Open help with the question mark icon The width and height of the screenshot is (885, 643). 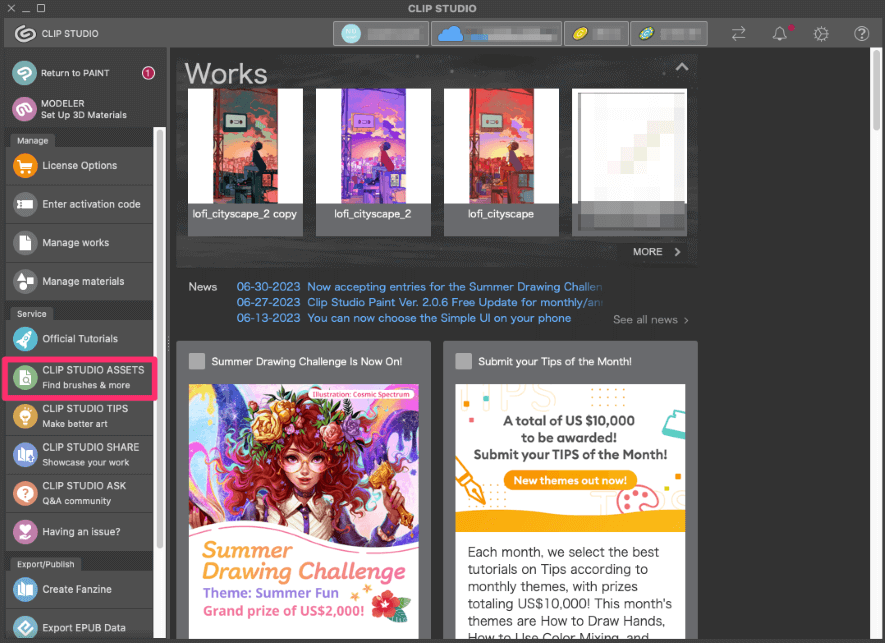coord(861,33)
